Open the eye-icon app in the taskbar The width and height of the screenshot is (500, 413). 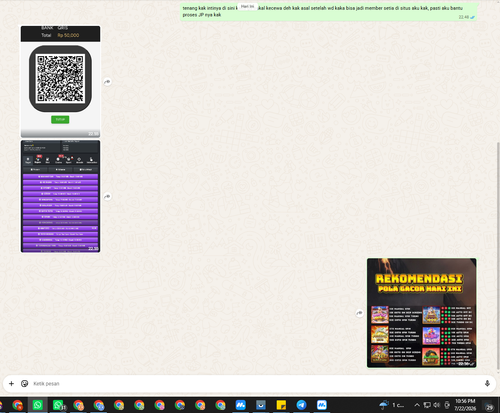click(261, 405)
